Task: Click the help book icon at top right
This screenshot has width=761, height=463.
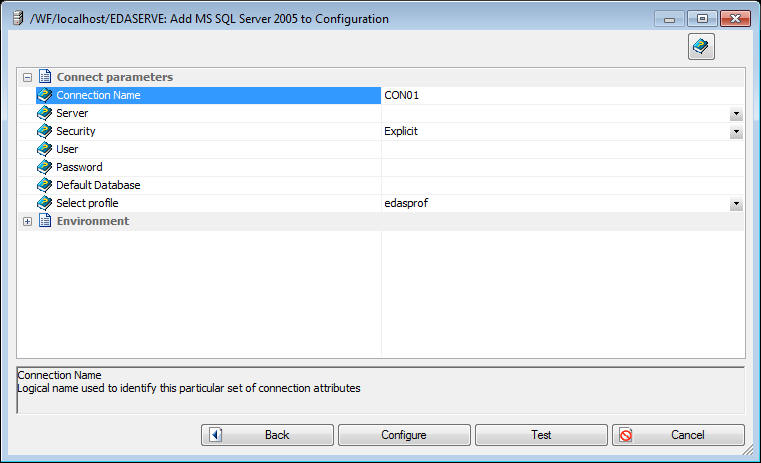Action: (701, 47)
